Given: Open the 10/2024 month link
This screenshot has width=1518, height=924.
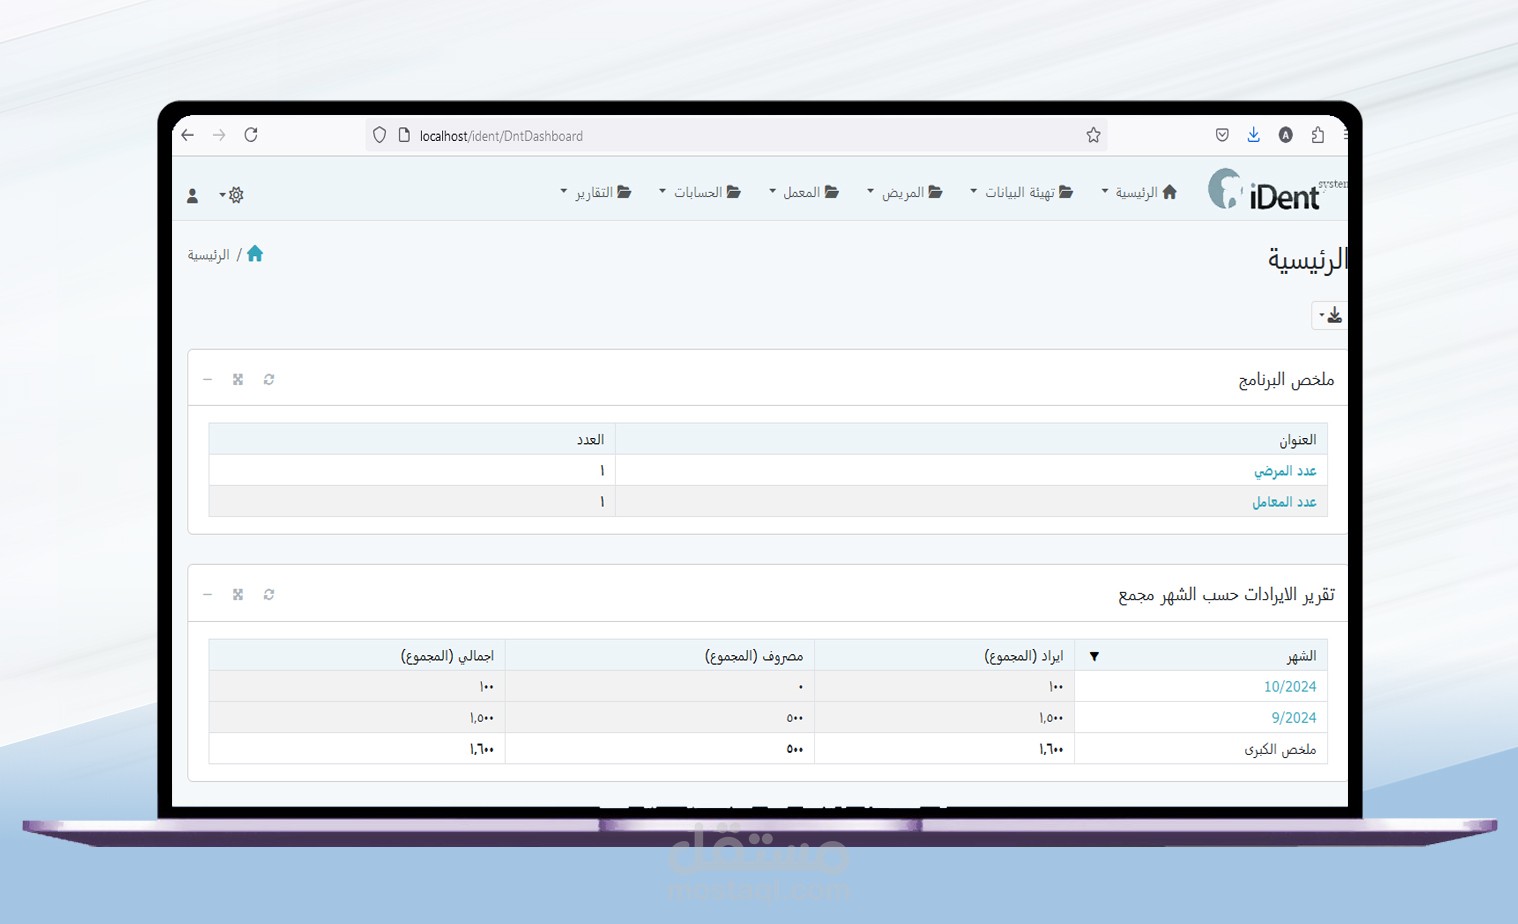Looking at the screenshot, I should pos(1290,687).
